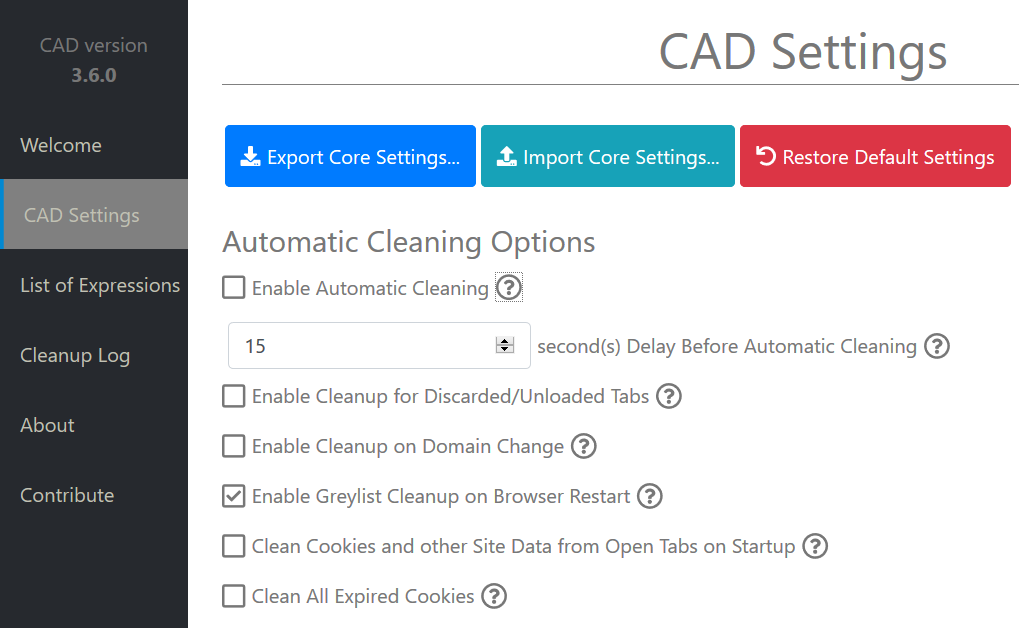Click the delay seconds input field
This screenshot has width=1019, height=628.
click(380, 345)
